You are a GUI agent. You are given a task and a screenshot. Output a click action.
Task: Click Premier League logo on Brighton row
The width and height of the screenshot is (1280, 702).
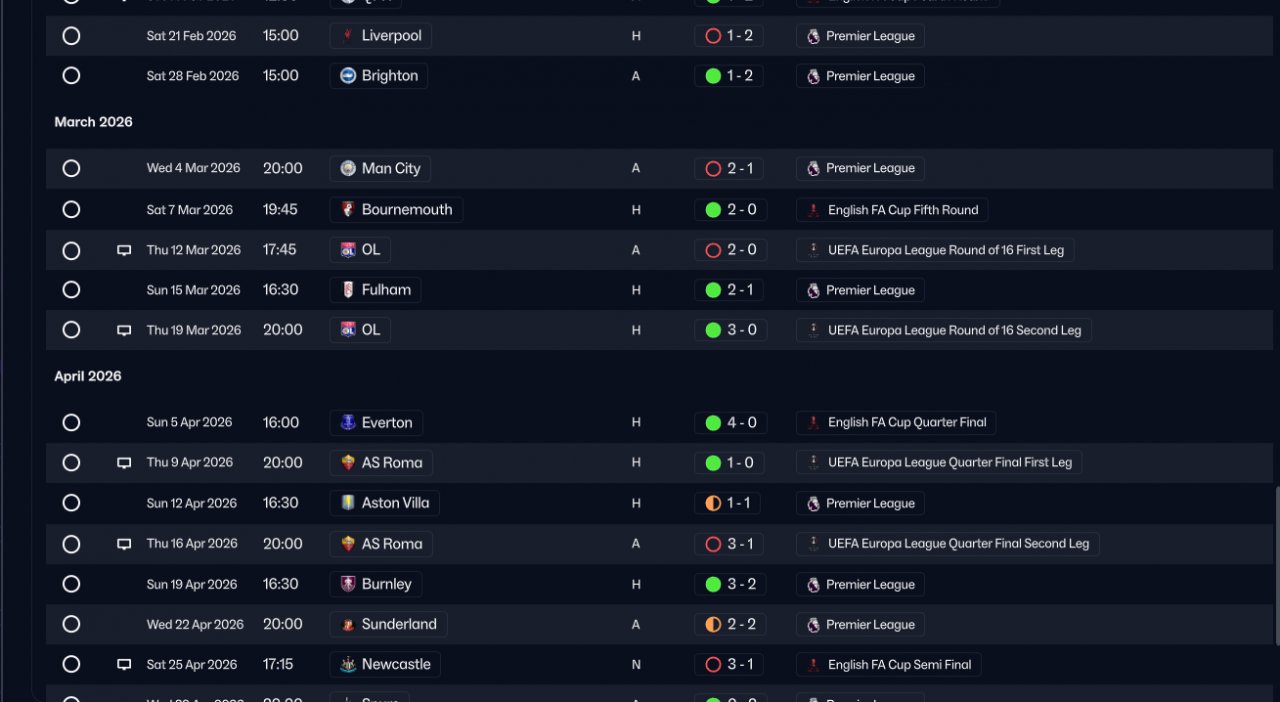pyautogui.click(x=813, y=76)
